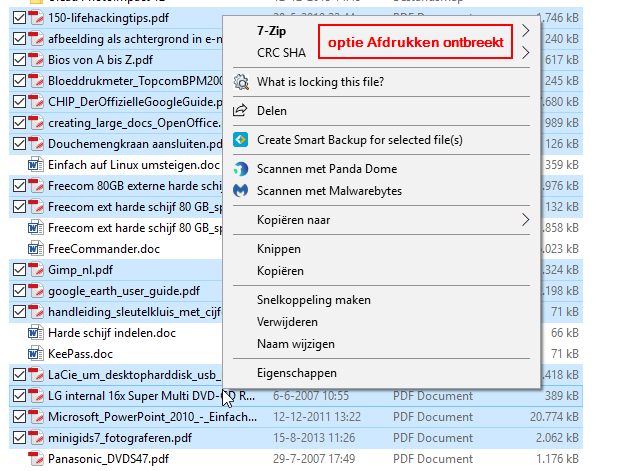The height and width of the screenshot is (471, 643).
Task: Click the Word icon of KeePass.doc
Action: click(37, 353)
